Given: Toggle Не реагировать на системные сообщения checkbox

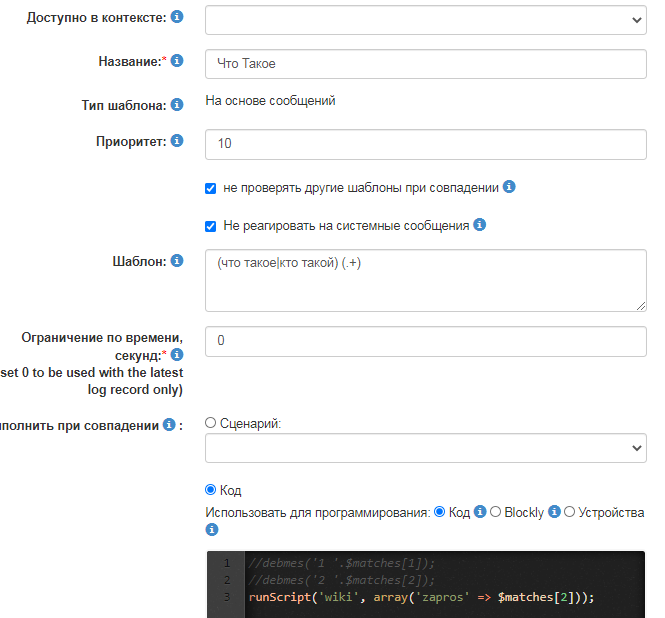Looking at the screenshot, I should [x=210, y=226].
